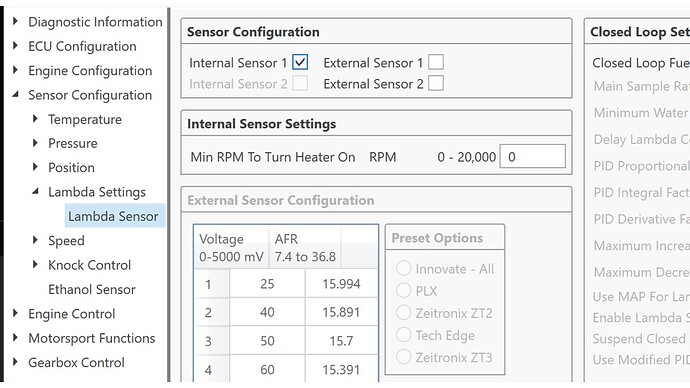Click AFR cell 15.994
Viewport: 690px width, 388px height.
[x=341, y=284]
